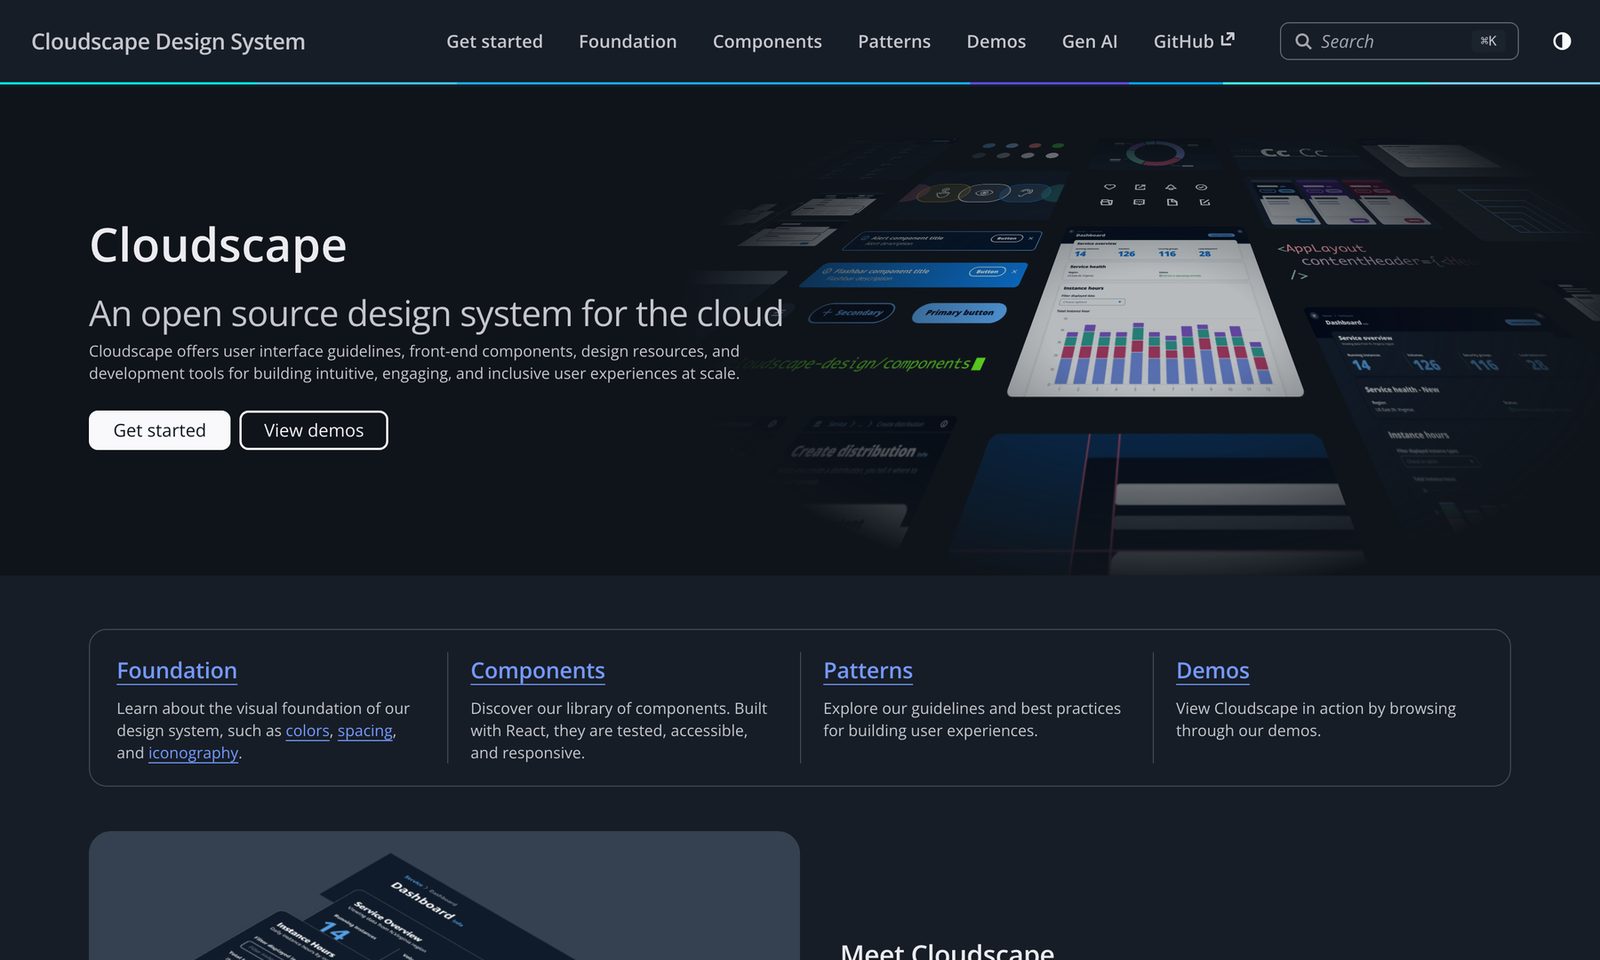The height and width of the screenshot is (960, 1600).
Task: Click the Cloudscape hero title text
Action: [218, 245]
